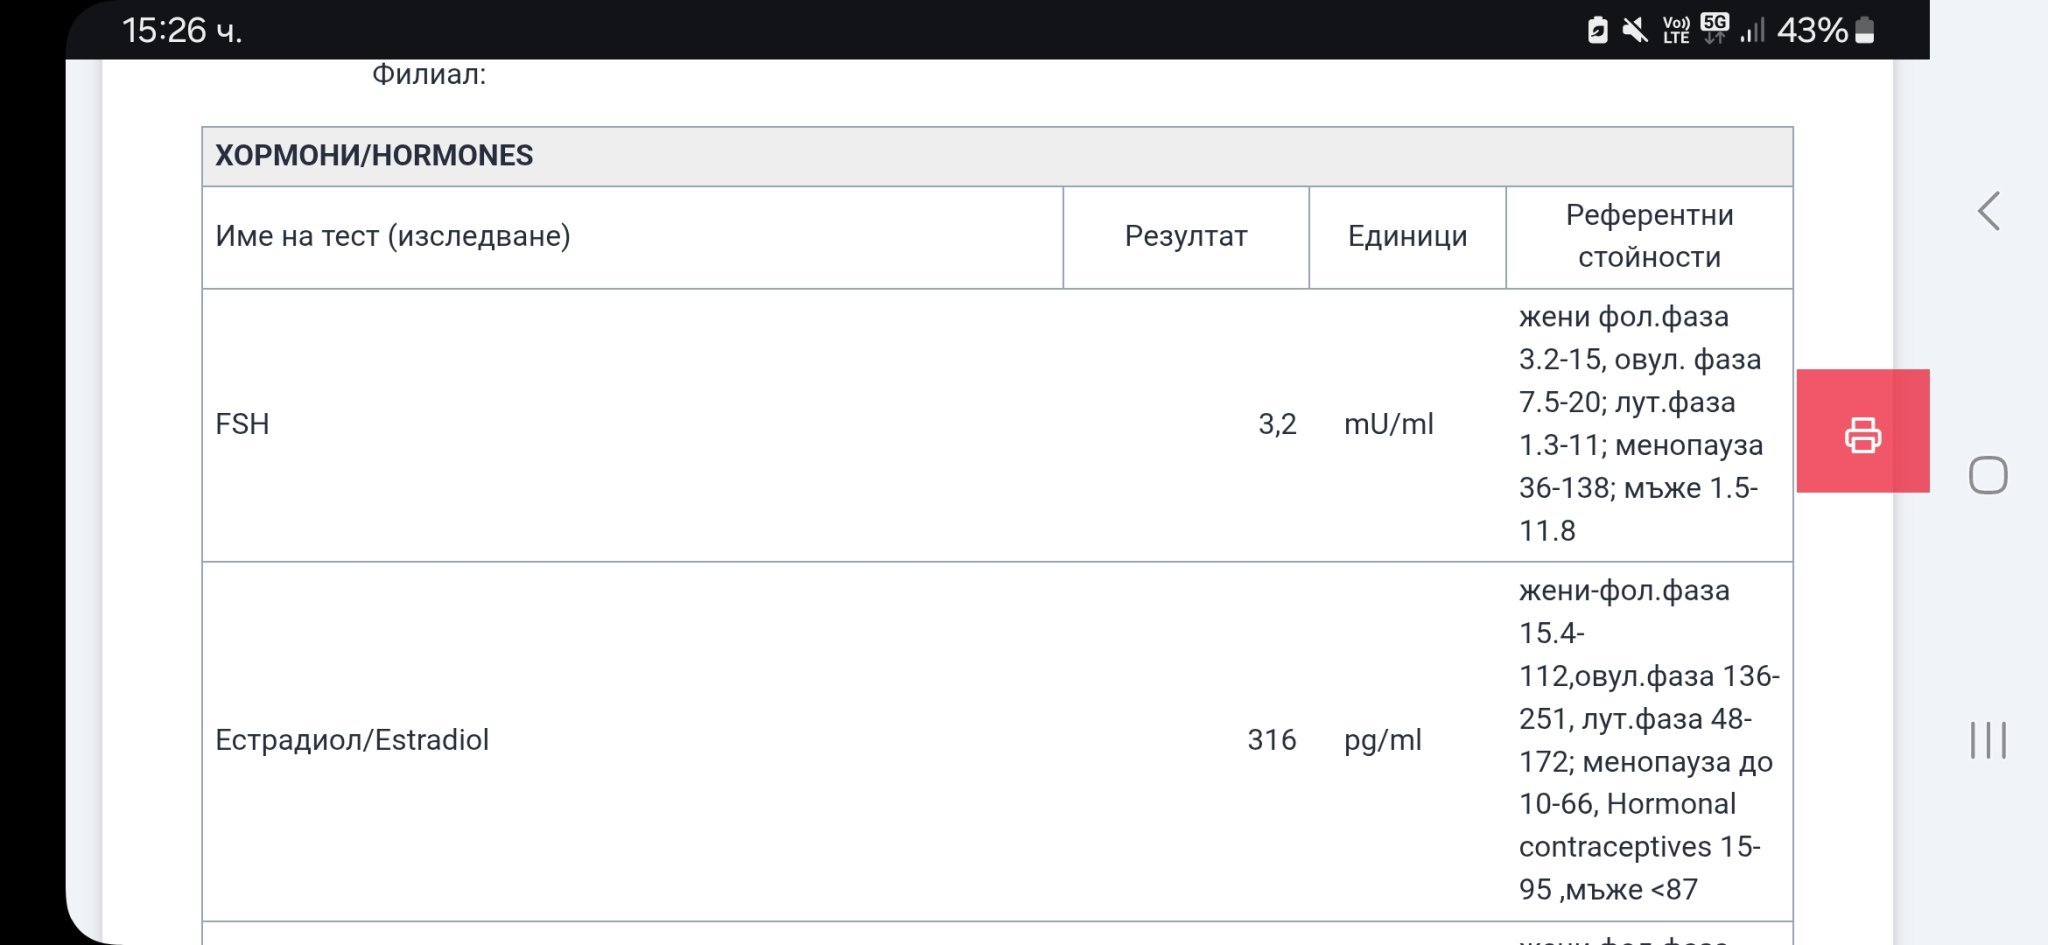Tap the muted sound icon in status bar

coord(1635,30)
